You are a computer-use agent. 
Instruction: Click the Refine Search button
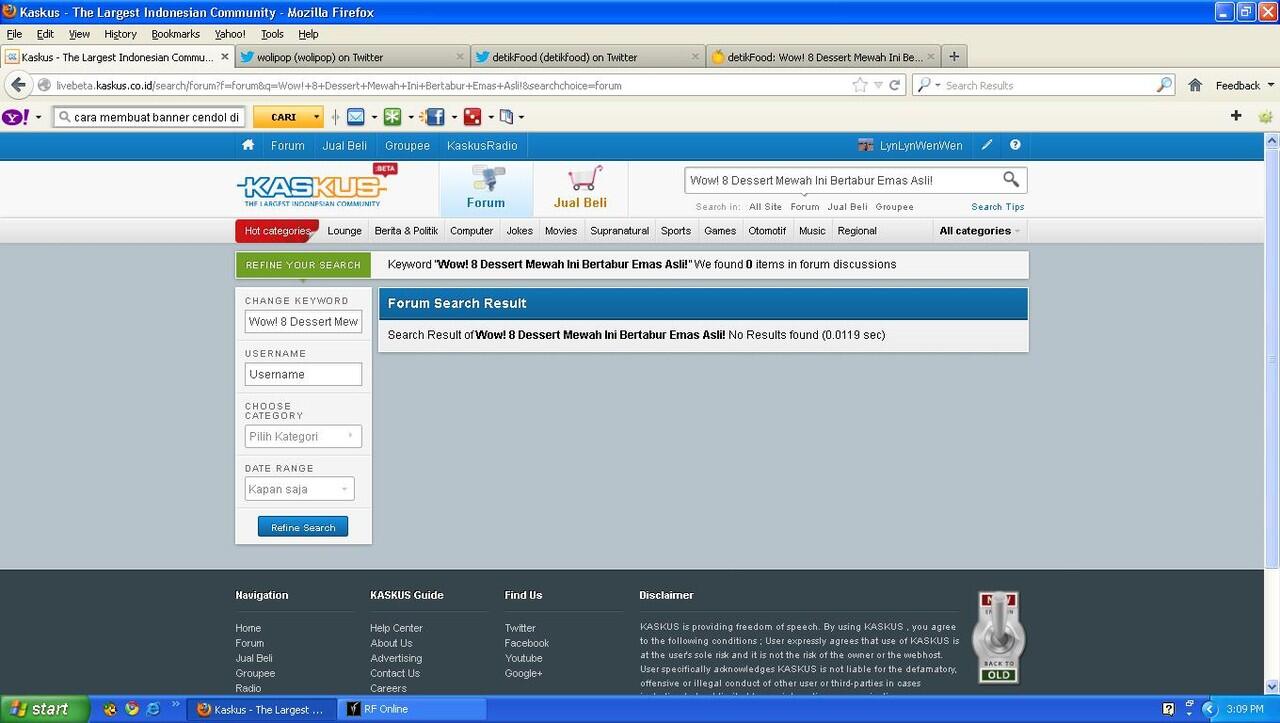coord(303,527)
